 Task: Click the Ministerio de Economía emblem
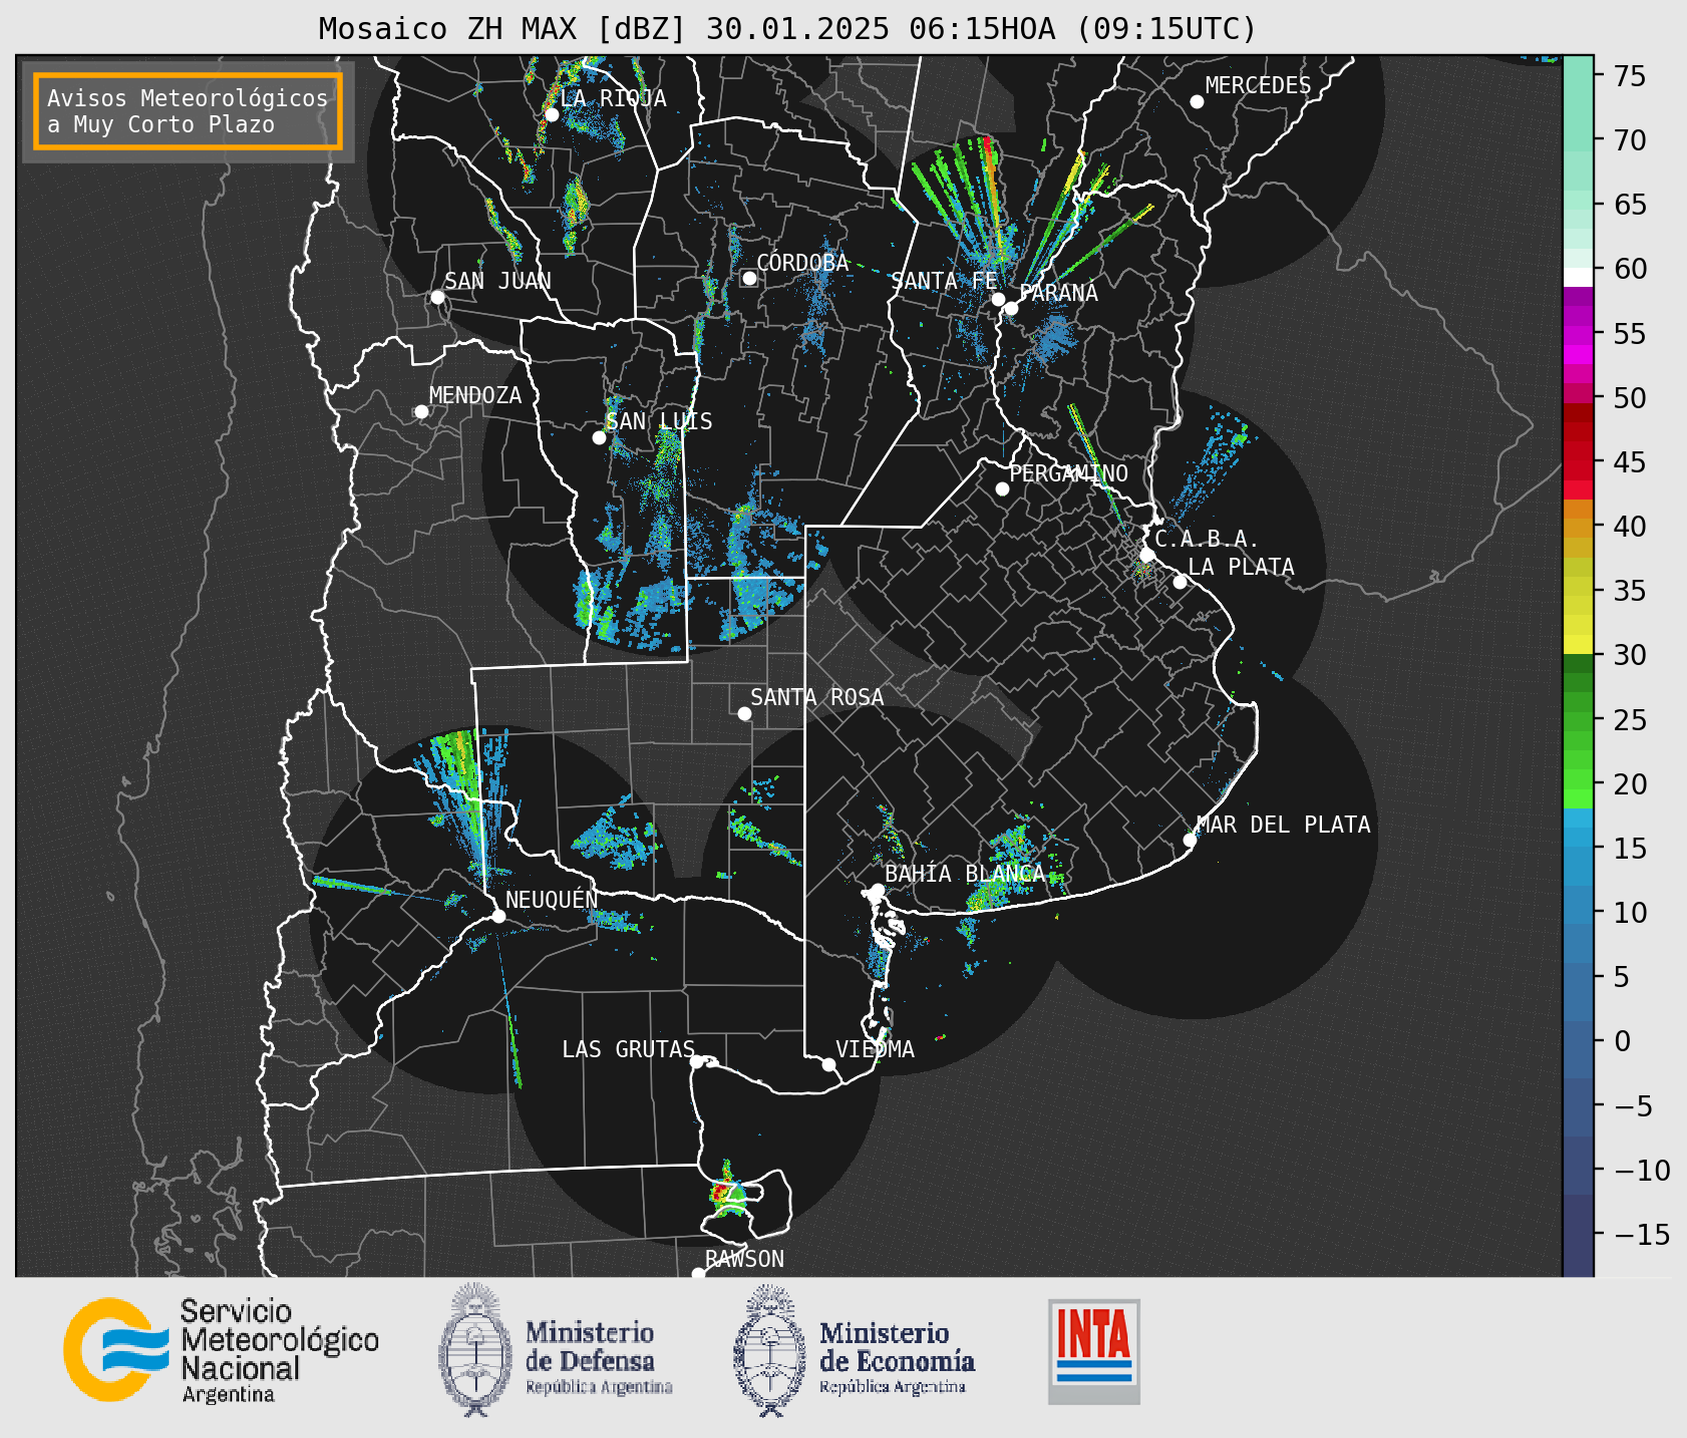tap(769, 1351)
